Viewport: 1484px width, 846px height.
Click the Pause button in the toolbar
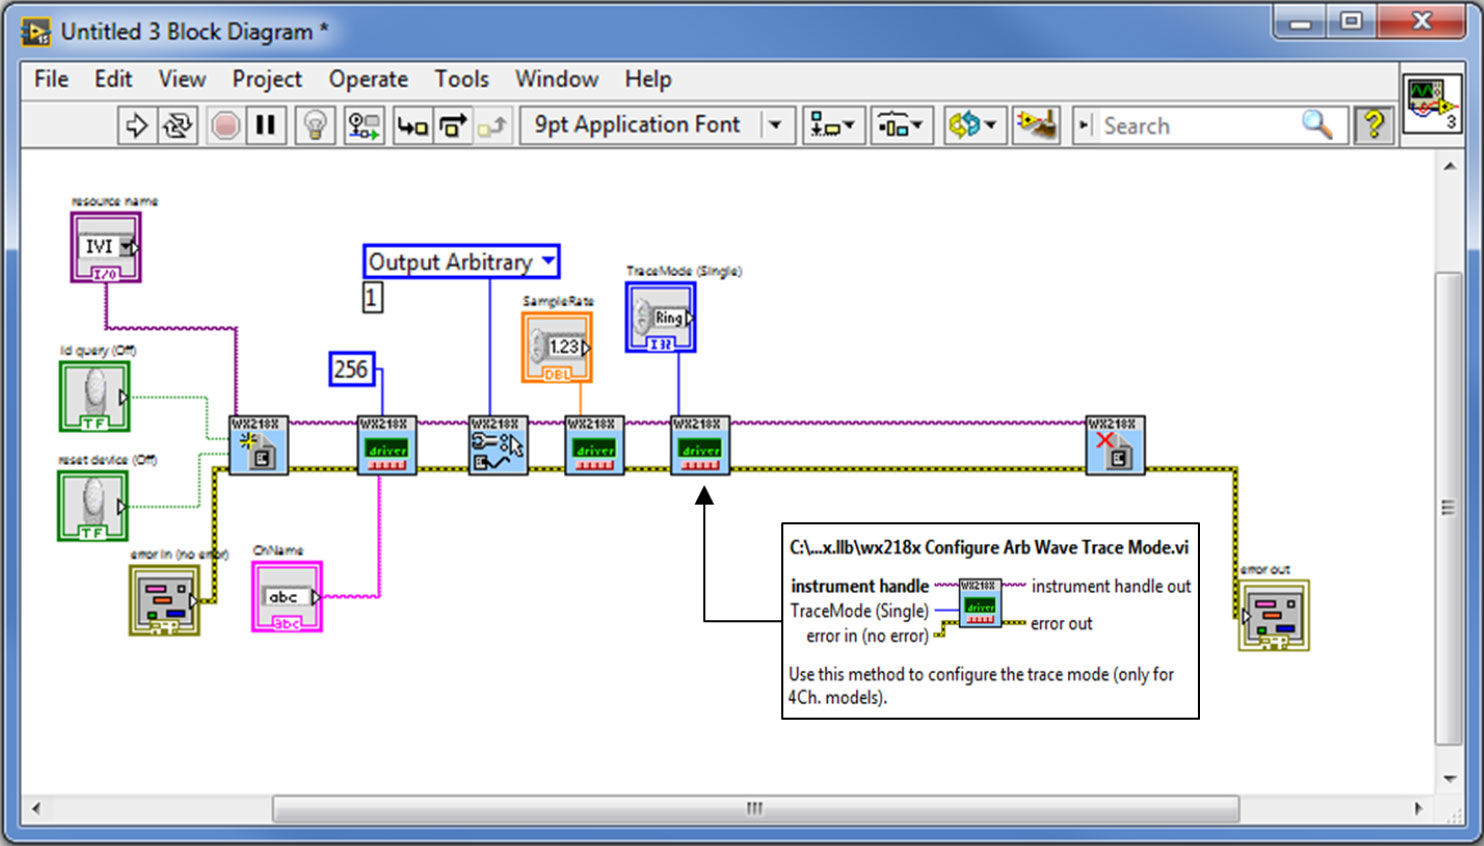[x=266, y=126]
